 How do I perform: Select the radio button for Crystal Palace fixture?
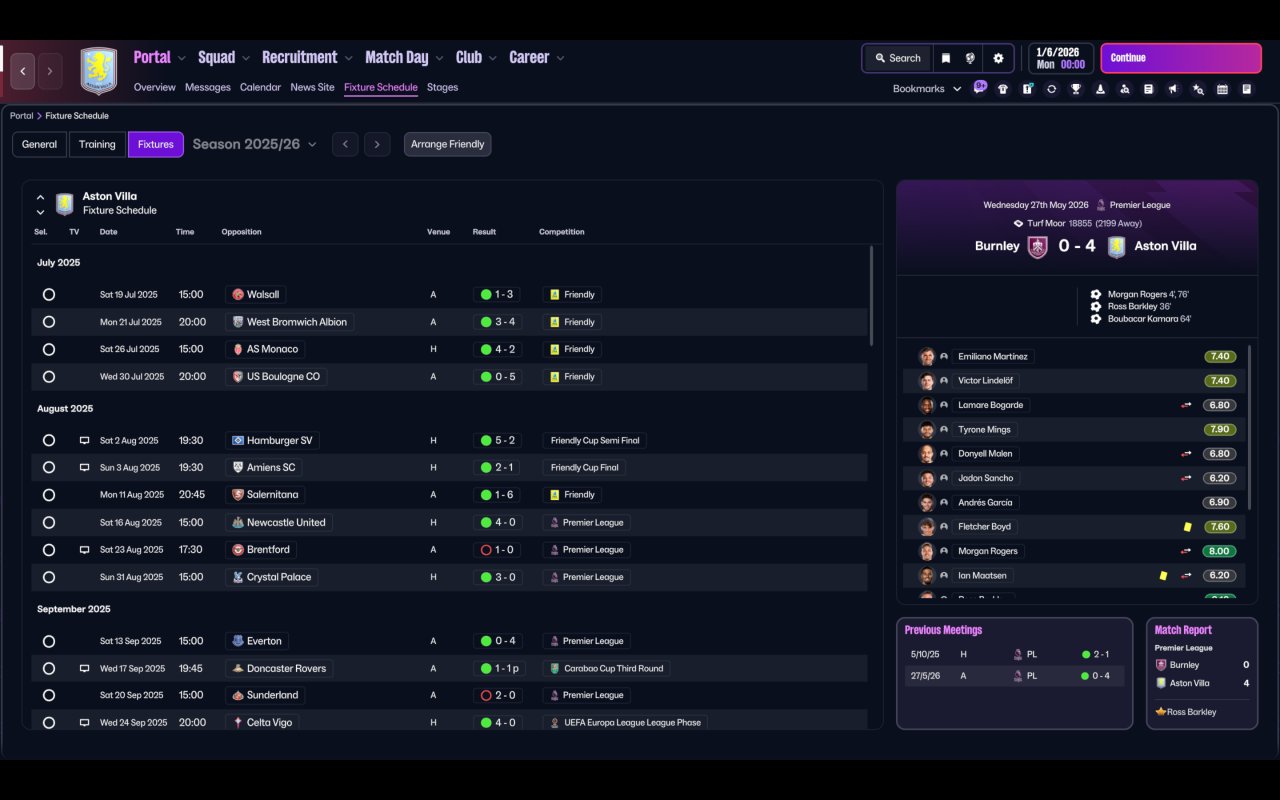(49, 577)
